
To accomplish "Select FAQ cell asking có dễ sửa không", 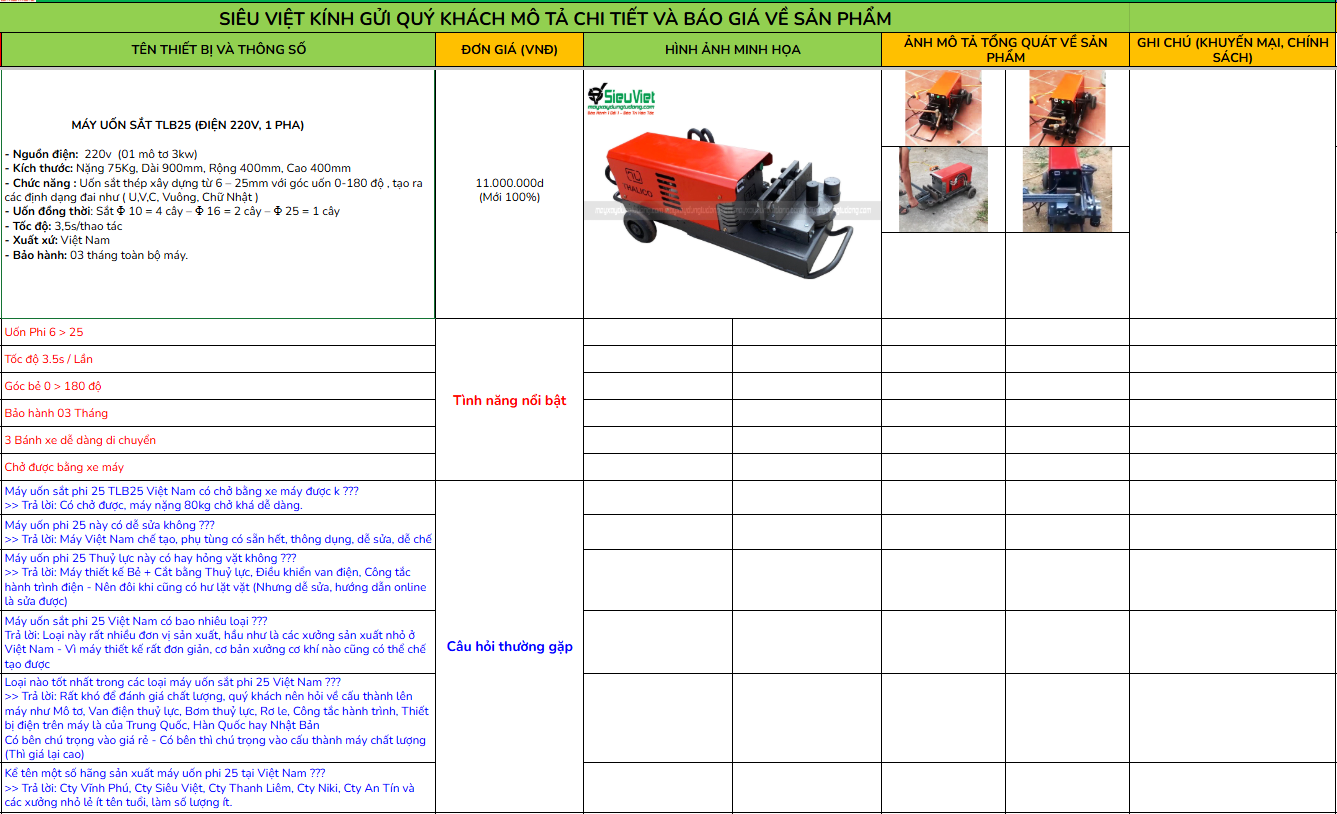I will [x=218, y=532].
